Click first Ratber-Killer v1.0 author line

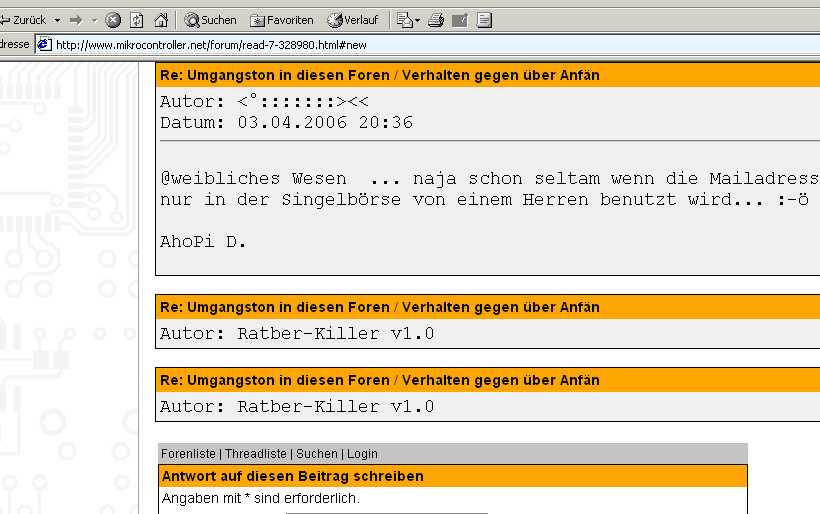297,334
